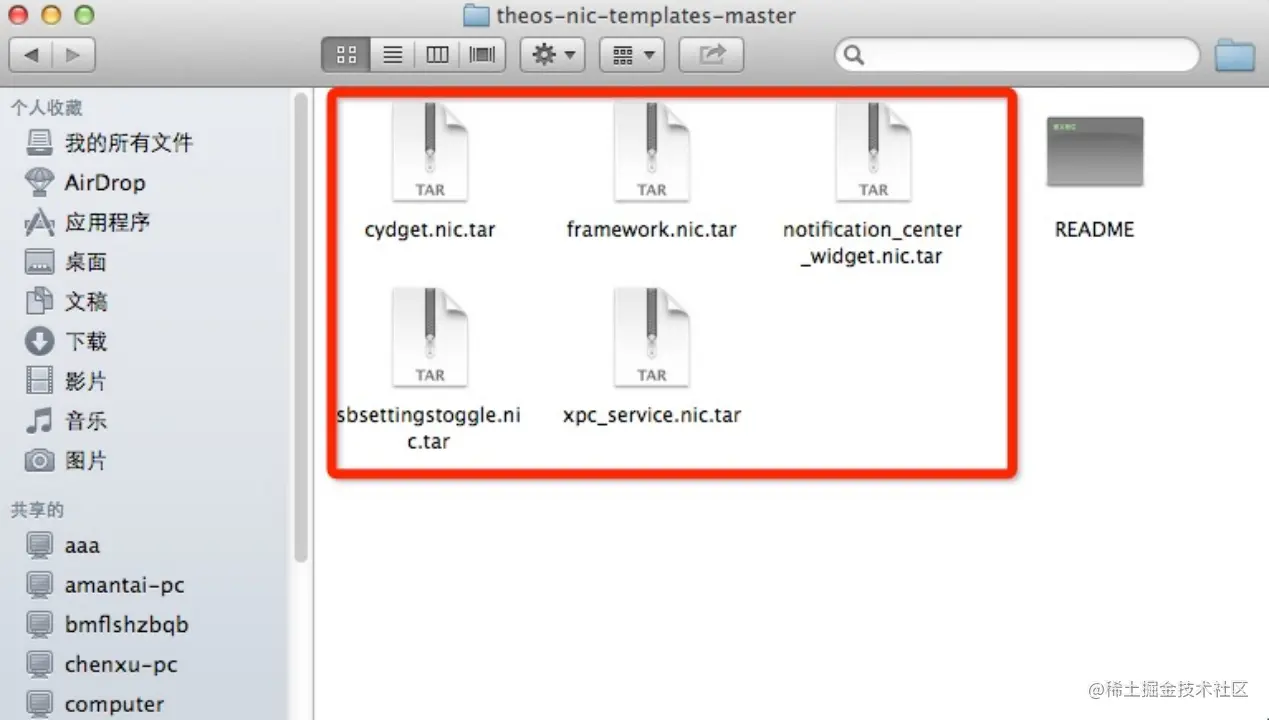Viewport: 1269px width, 720px height.
Task: Click the AirDrop parachute icon
Action: 39,183
